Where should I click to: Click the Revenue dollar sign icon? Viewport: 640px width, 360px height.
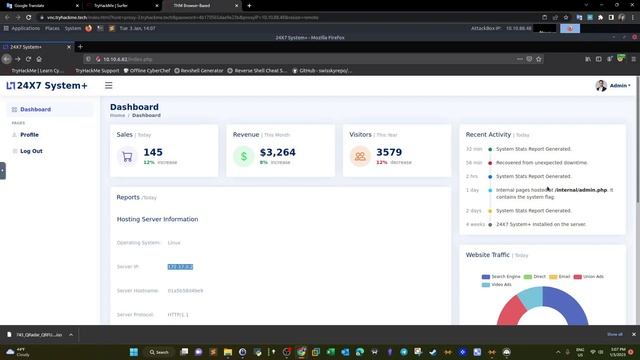[x=244, y=156]
